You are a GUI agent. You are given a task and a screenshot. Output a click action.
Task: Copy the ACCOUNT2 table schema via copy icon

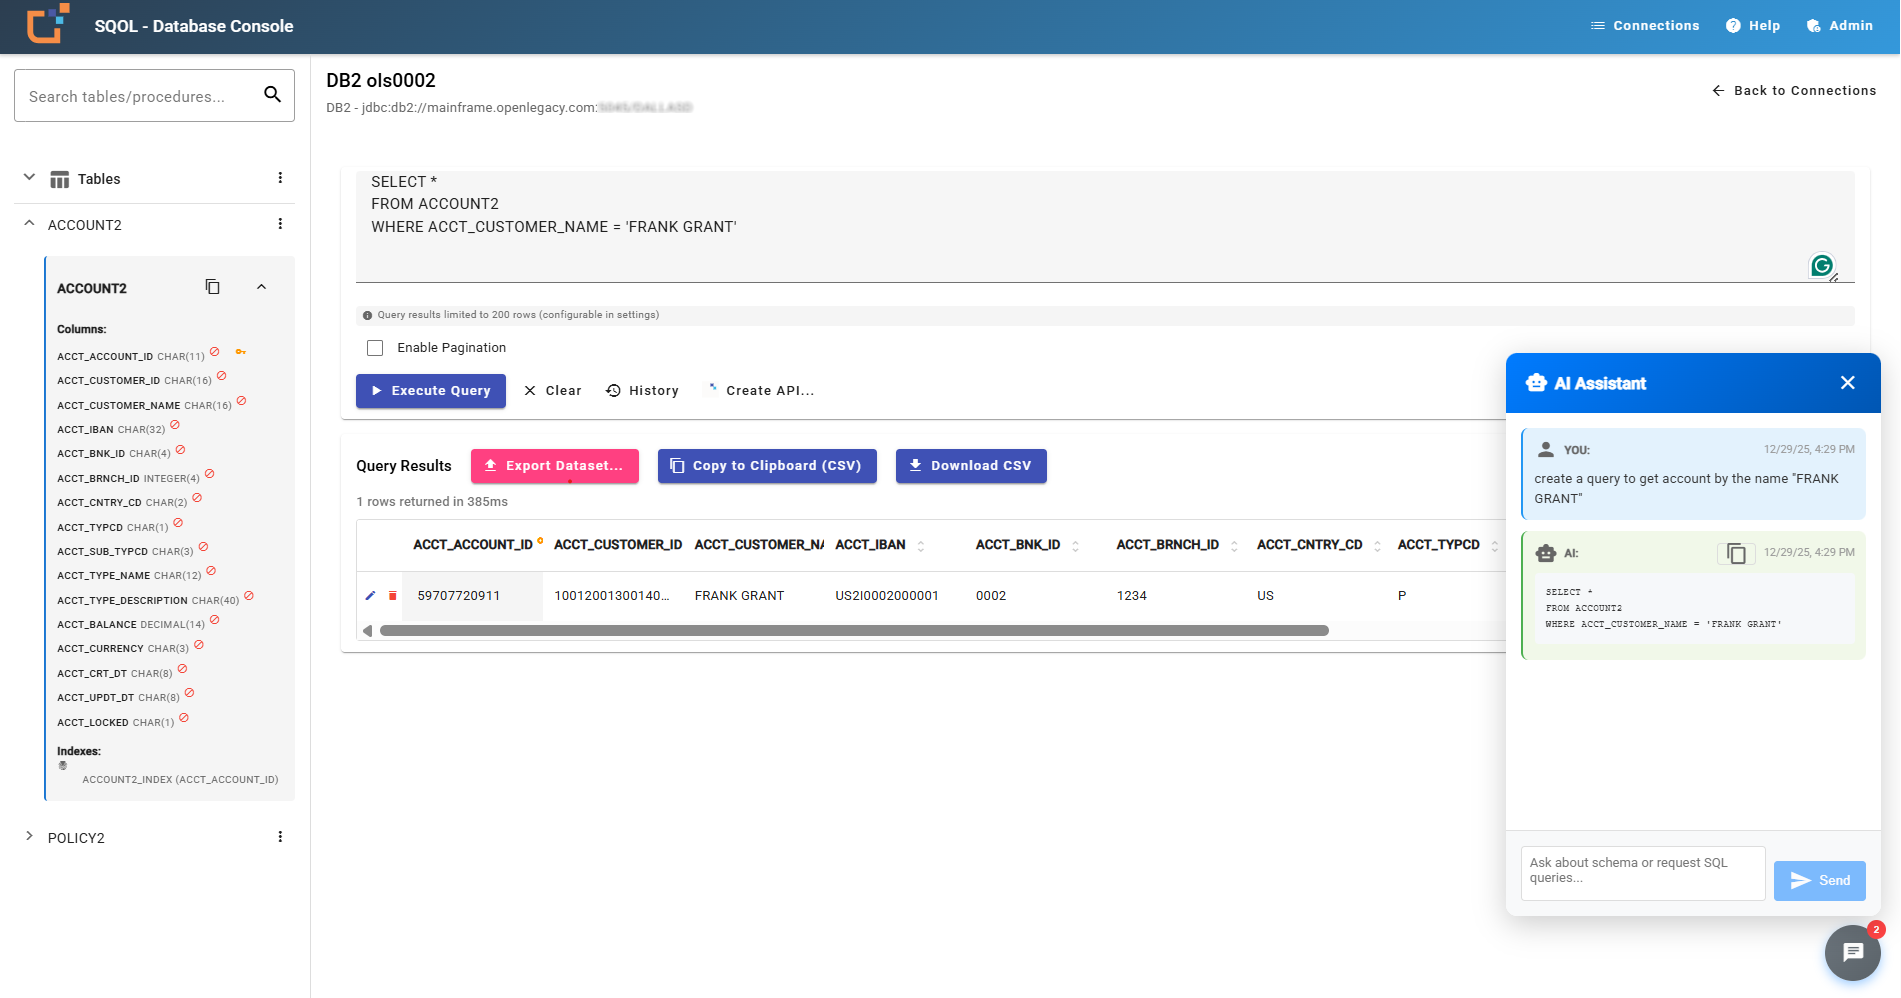pos(212,287)
